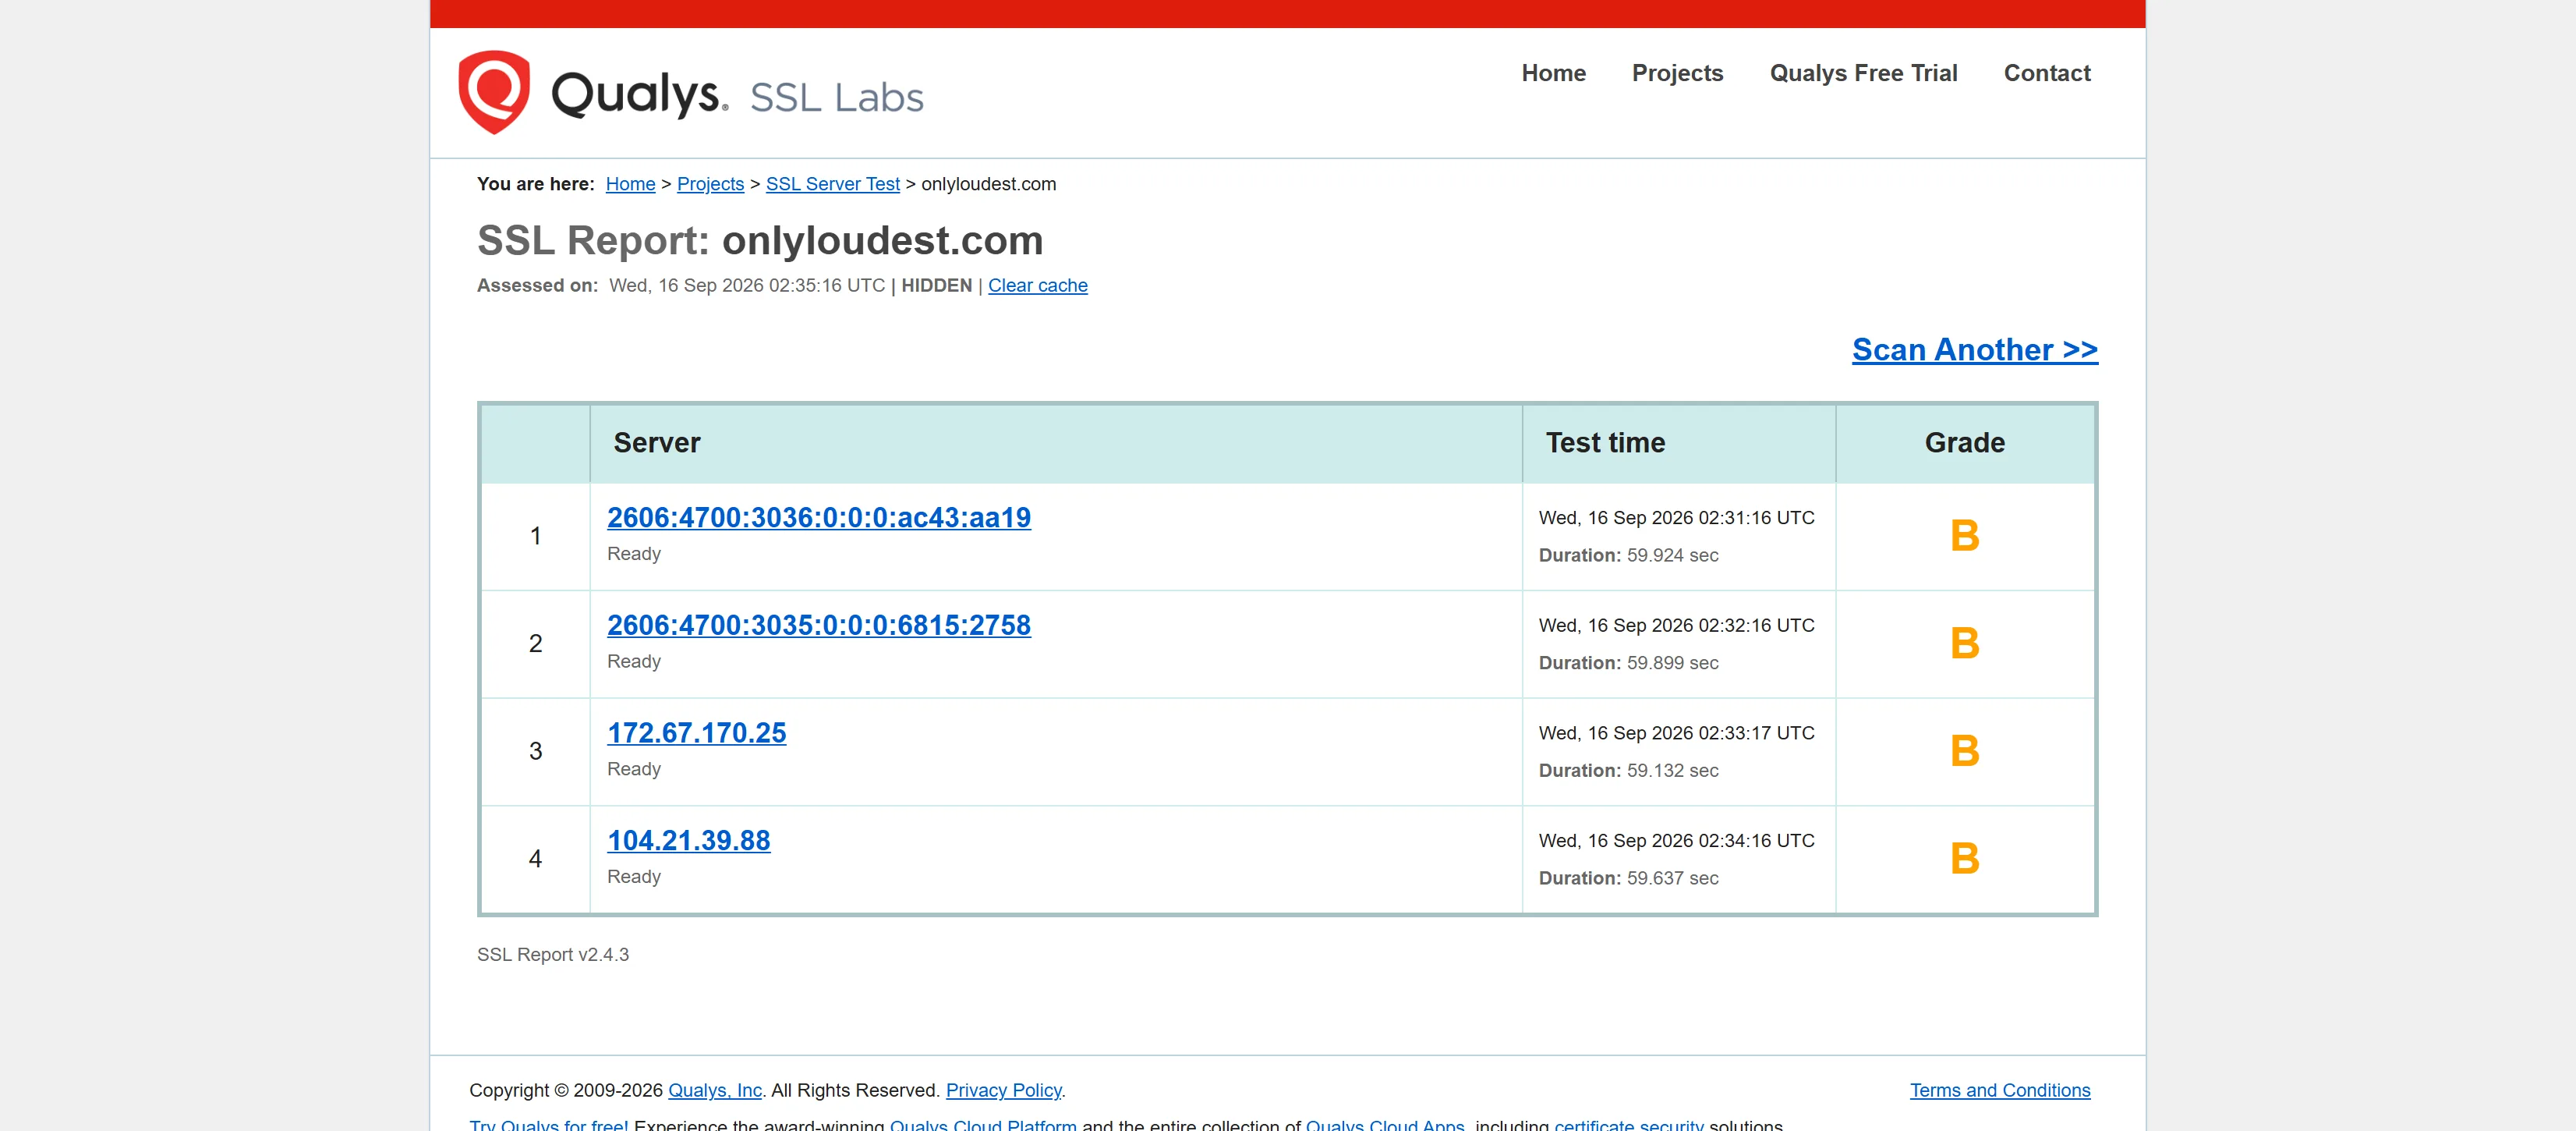Open server 2606:4700:3035:0:0:0:6815:2758 report
This screenshot has height=1131, width=2576.
coord(818,626)
